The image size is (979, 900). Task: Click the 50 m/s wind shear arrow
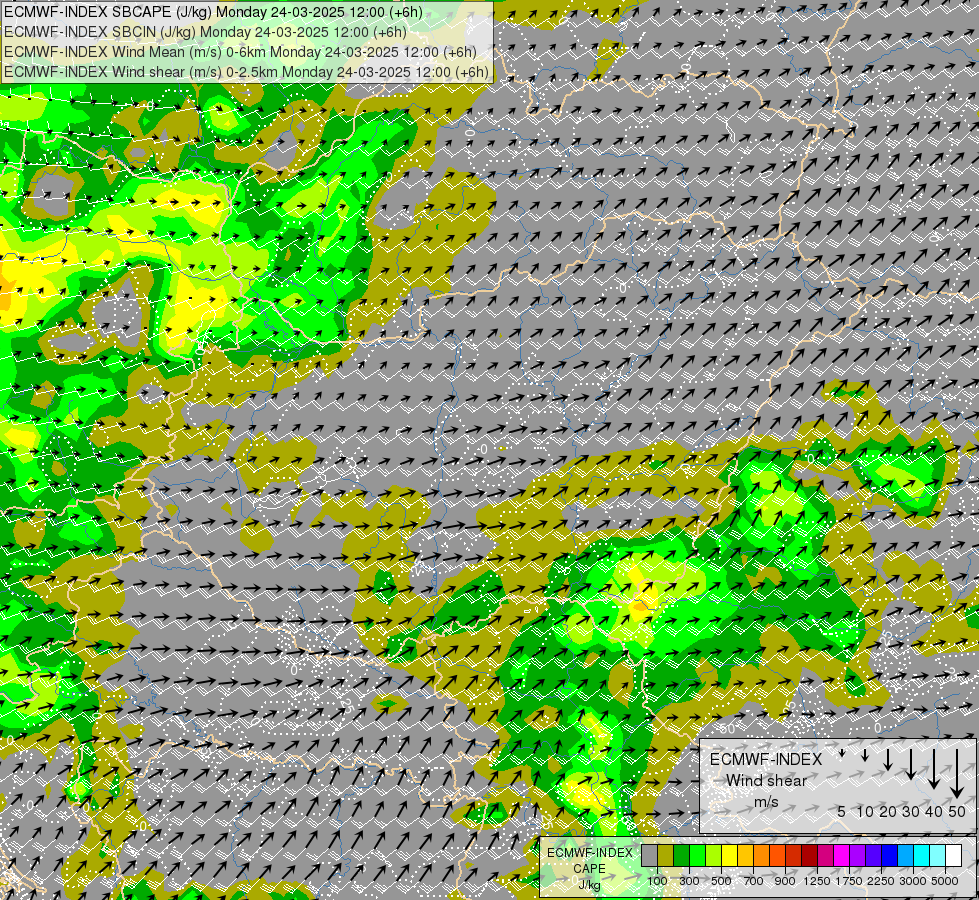[x=957, y=774]
